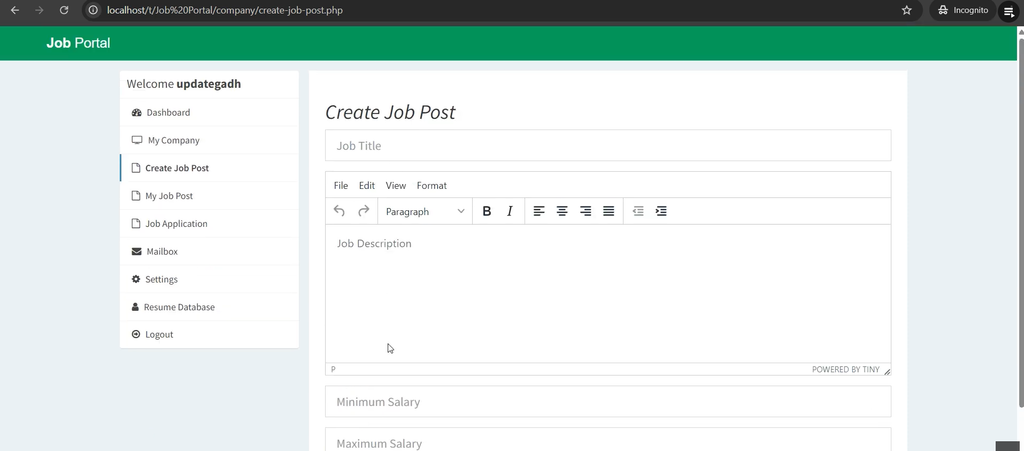Click the decrease indent icon
Viewport: 1024px width, 451px height.
[x=638, y=211]
